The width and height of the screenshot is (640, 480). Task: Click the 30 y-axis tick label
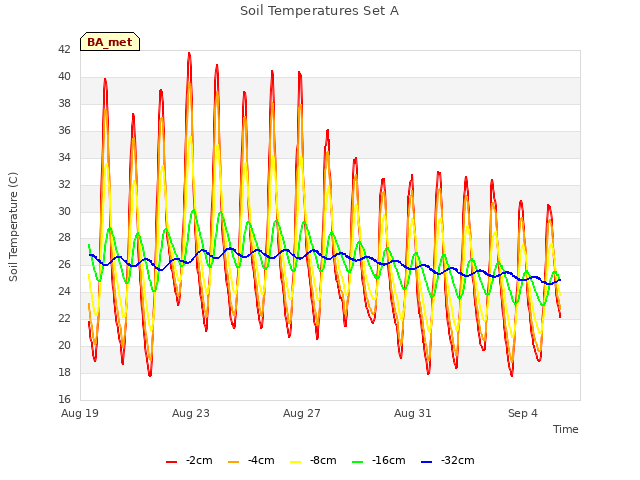pyautogui.click(x=64, y=211)
